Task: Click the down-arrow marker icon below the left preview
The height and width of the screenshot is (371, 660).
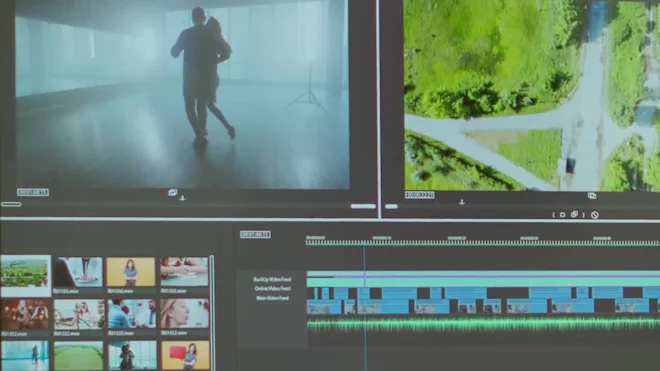Action: (182, 198)
